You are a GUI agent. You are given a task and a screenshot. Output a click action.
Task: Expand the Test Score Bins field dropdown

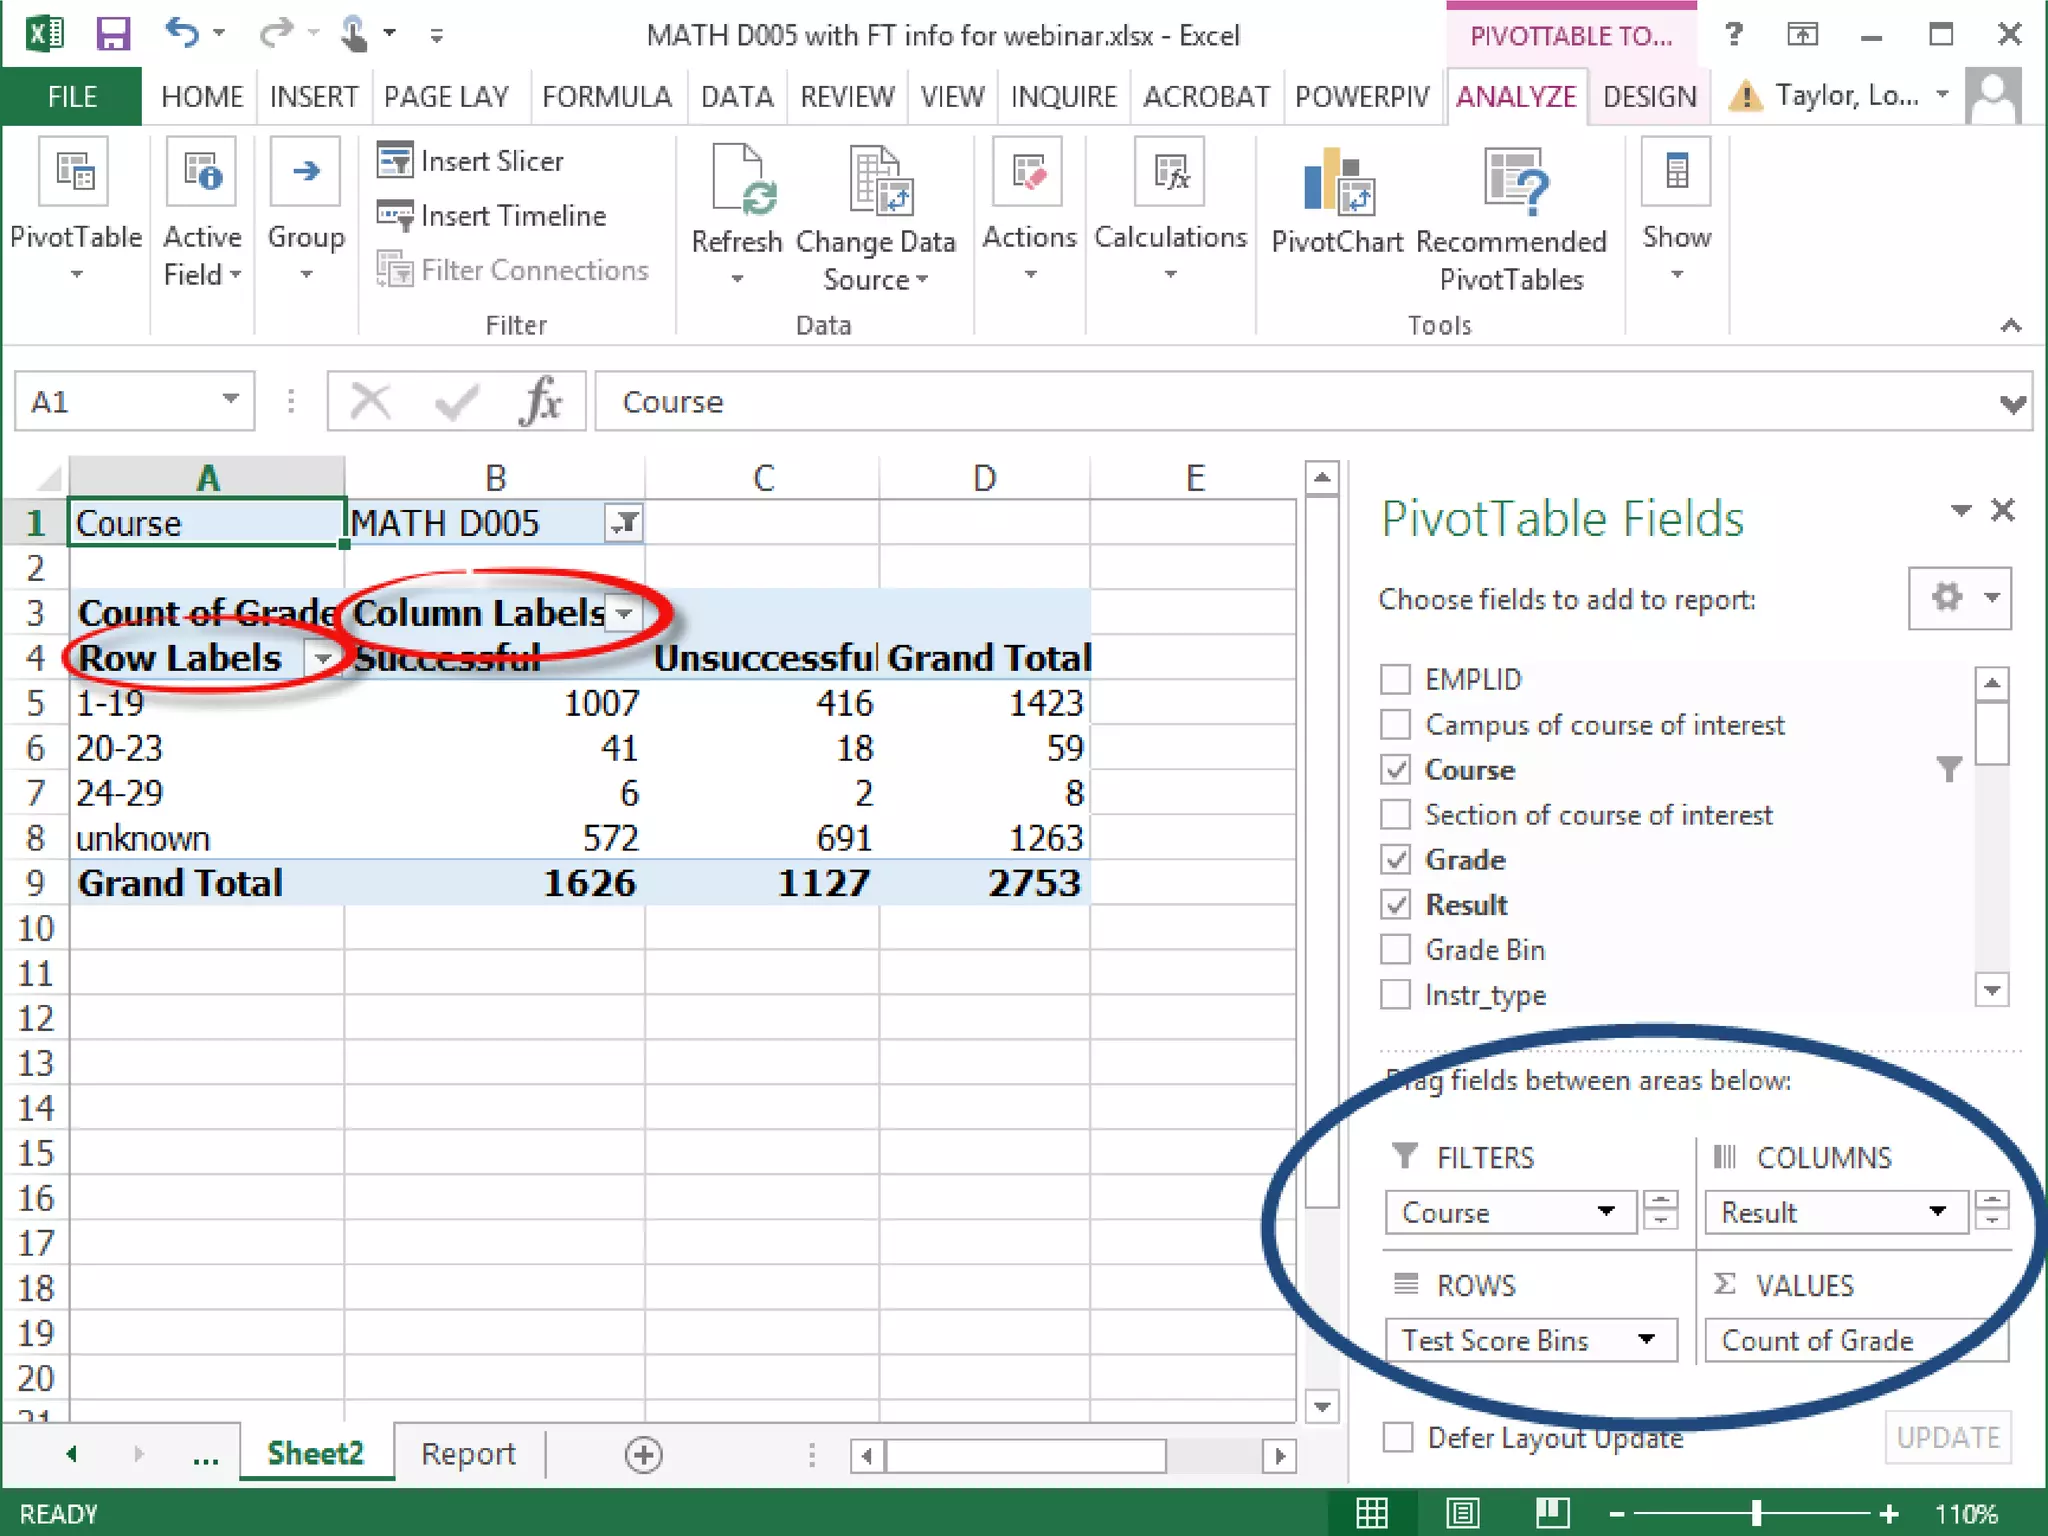point(1646,1340)
